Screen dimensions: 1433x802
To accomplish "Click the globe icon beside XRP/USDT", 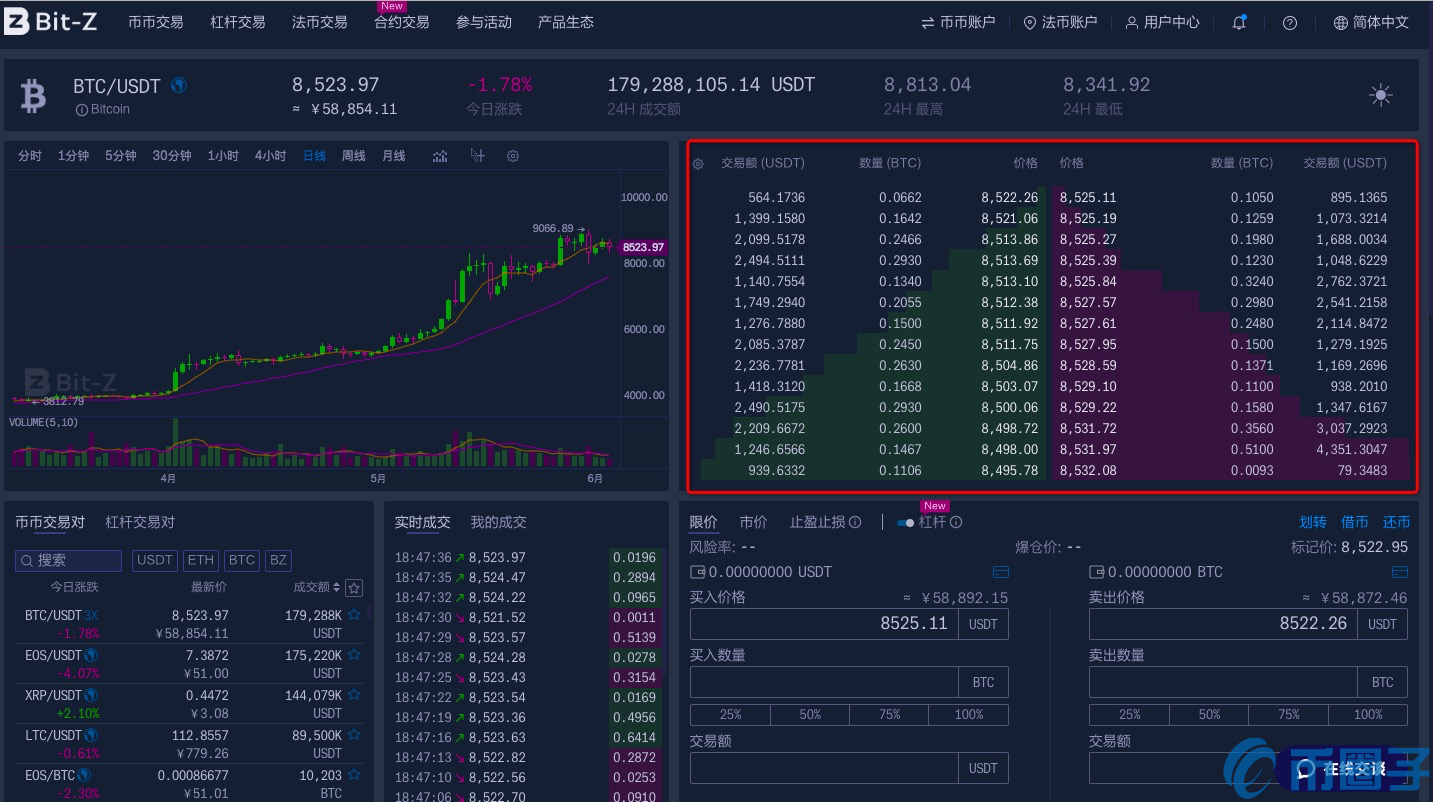I will 91,695.
